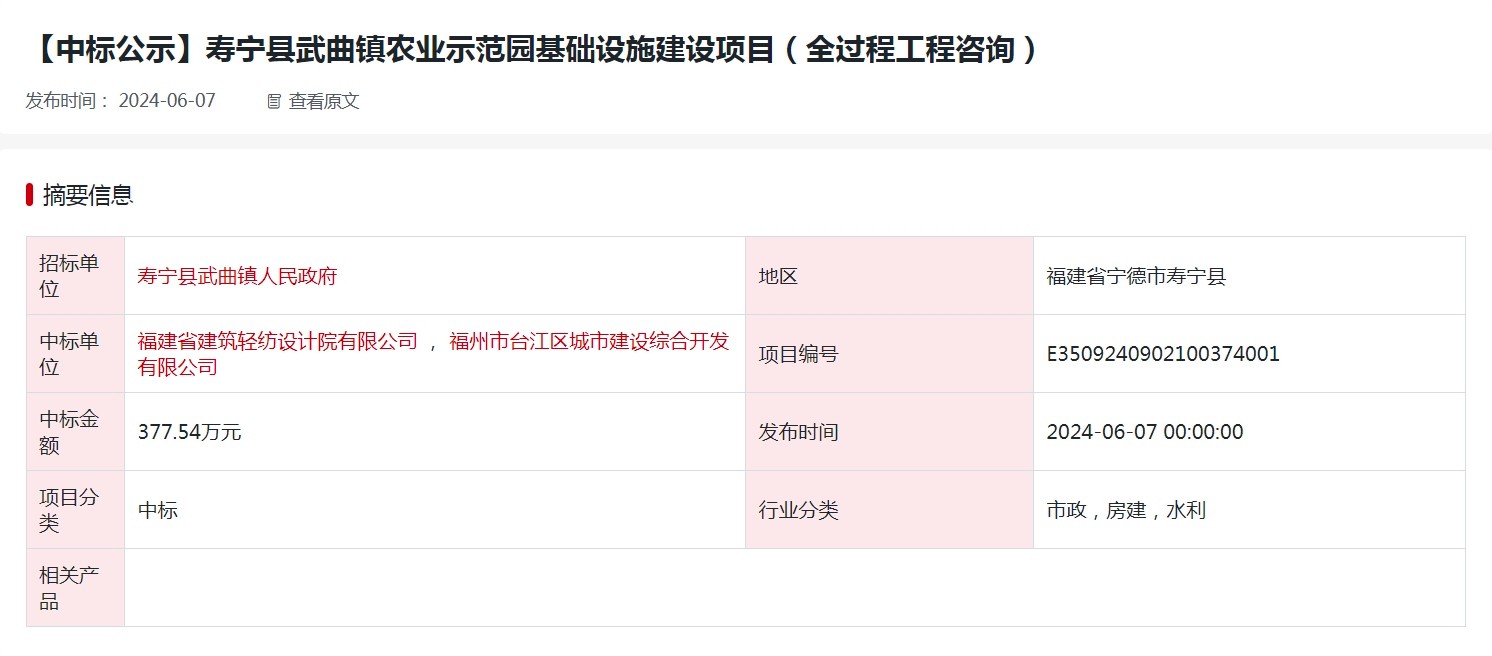
Task: Open the 查看原文 original text link
Action: (x=323, y=101)
